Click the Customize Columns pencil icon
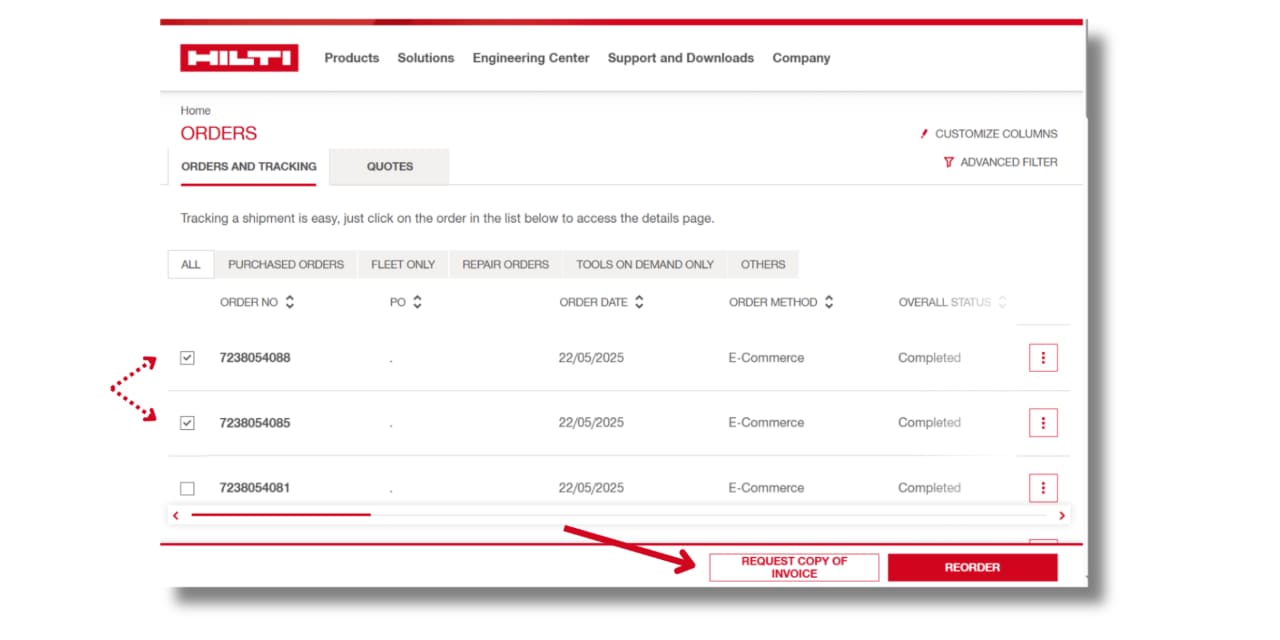This screenshot has width=1280, height=640. click(924, 134)
